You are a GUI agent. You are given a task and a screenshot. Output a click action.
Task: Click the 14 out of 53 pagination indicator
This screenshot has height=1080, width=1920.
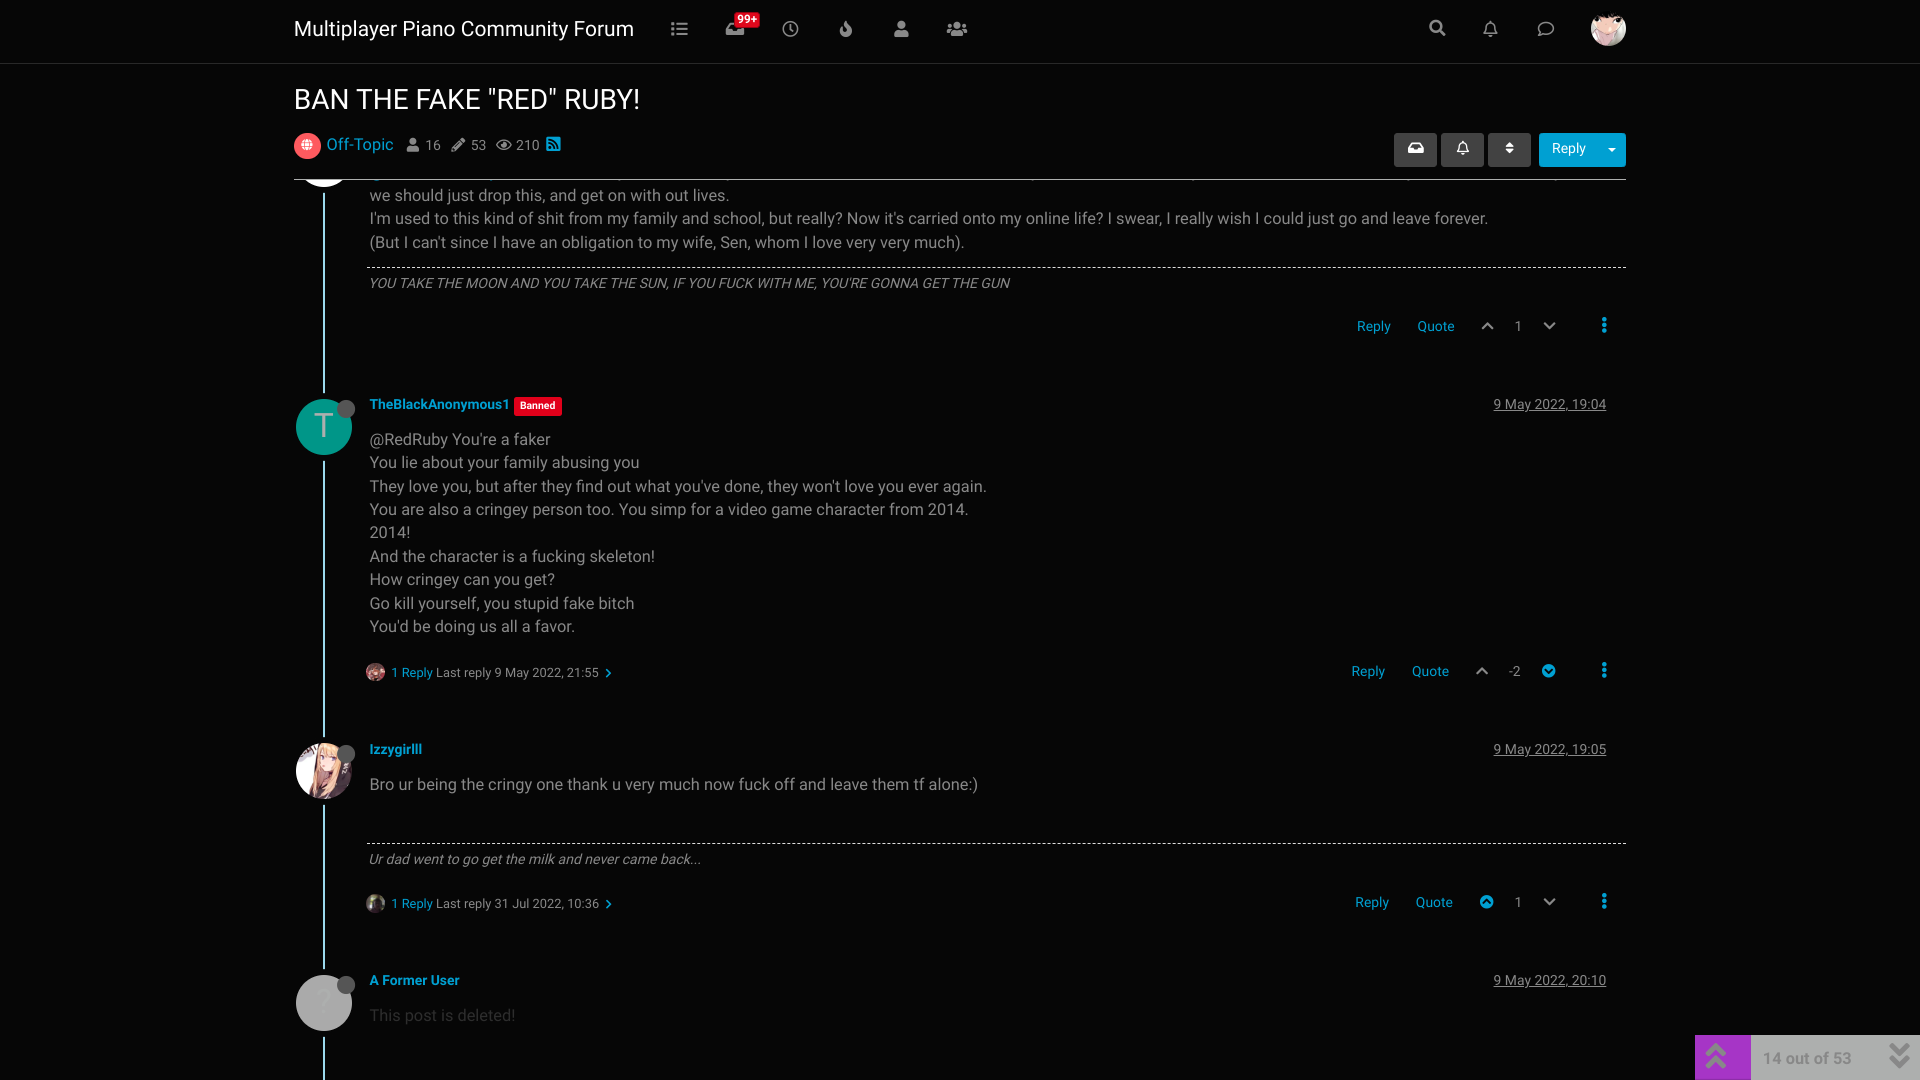coord(1807,1058)
